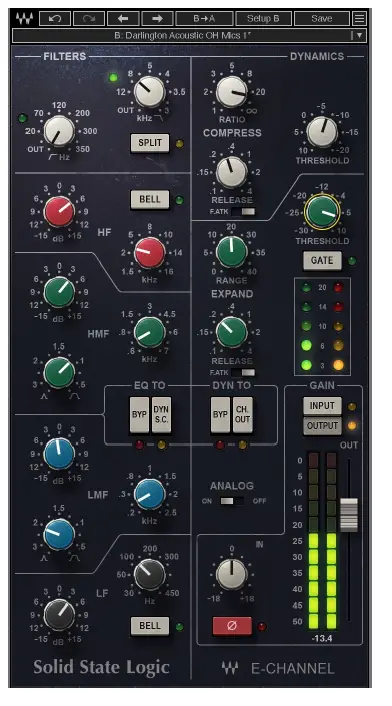Click the green HMF Q width knob
The image size is (392, 706).
(59, 372)
